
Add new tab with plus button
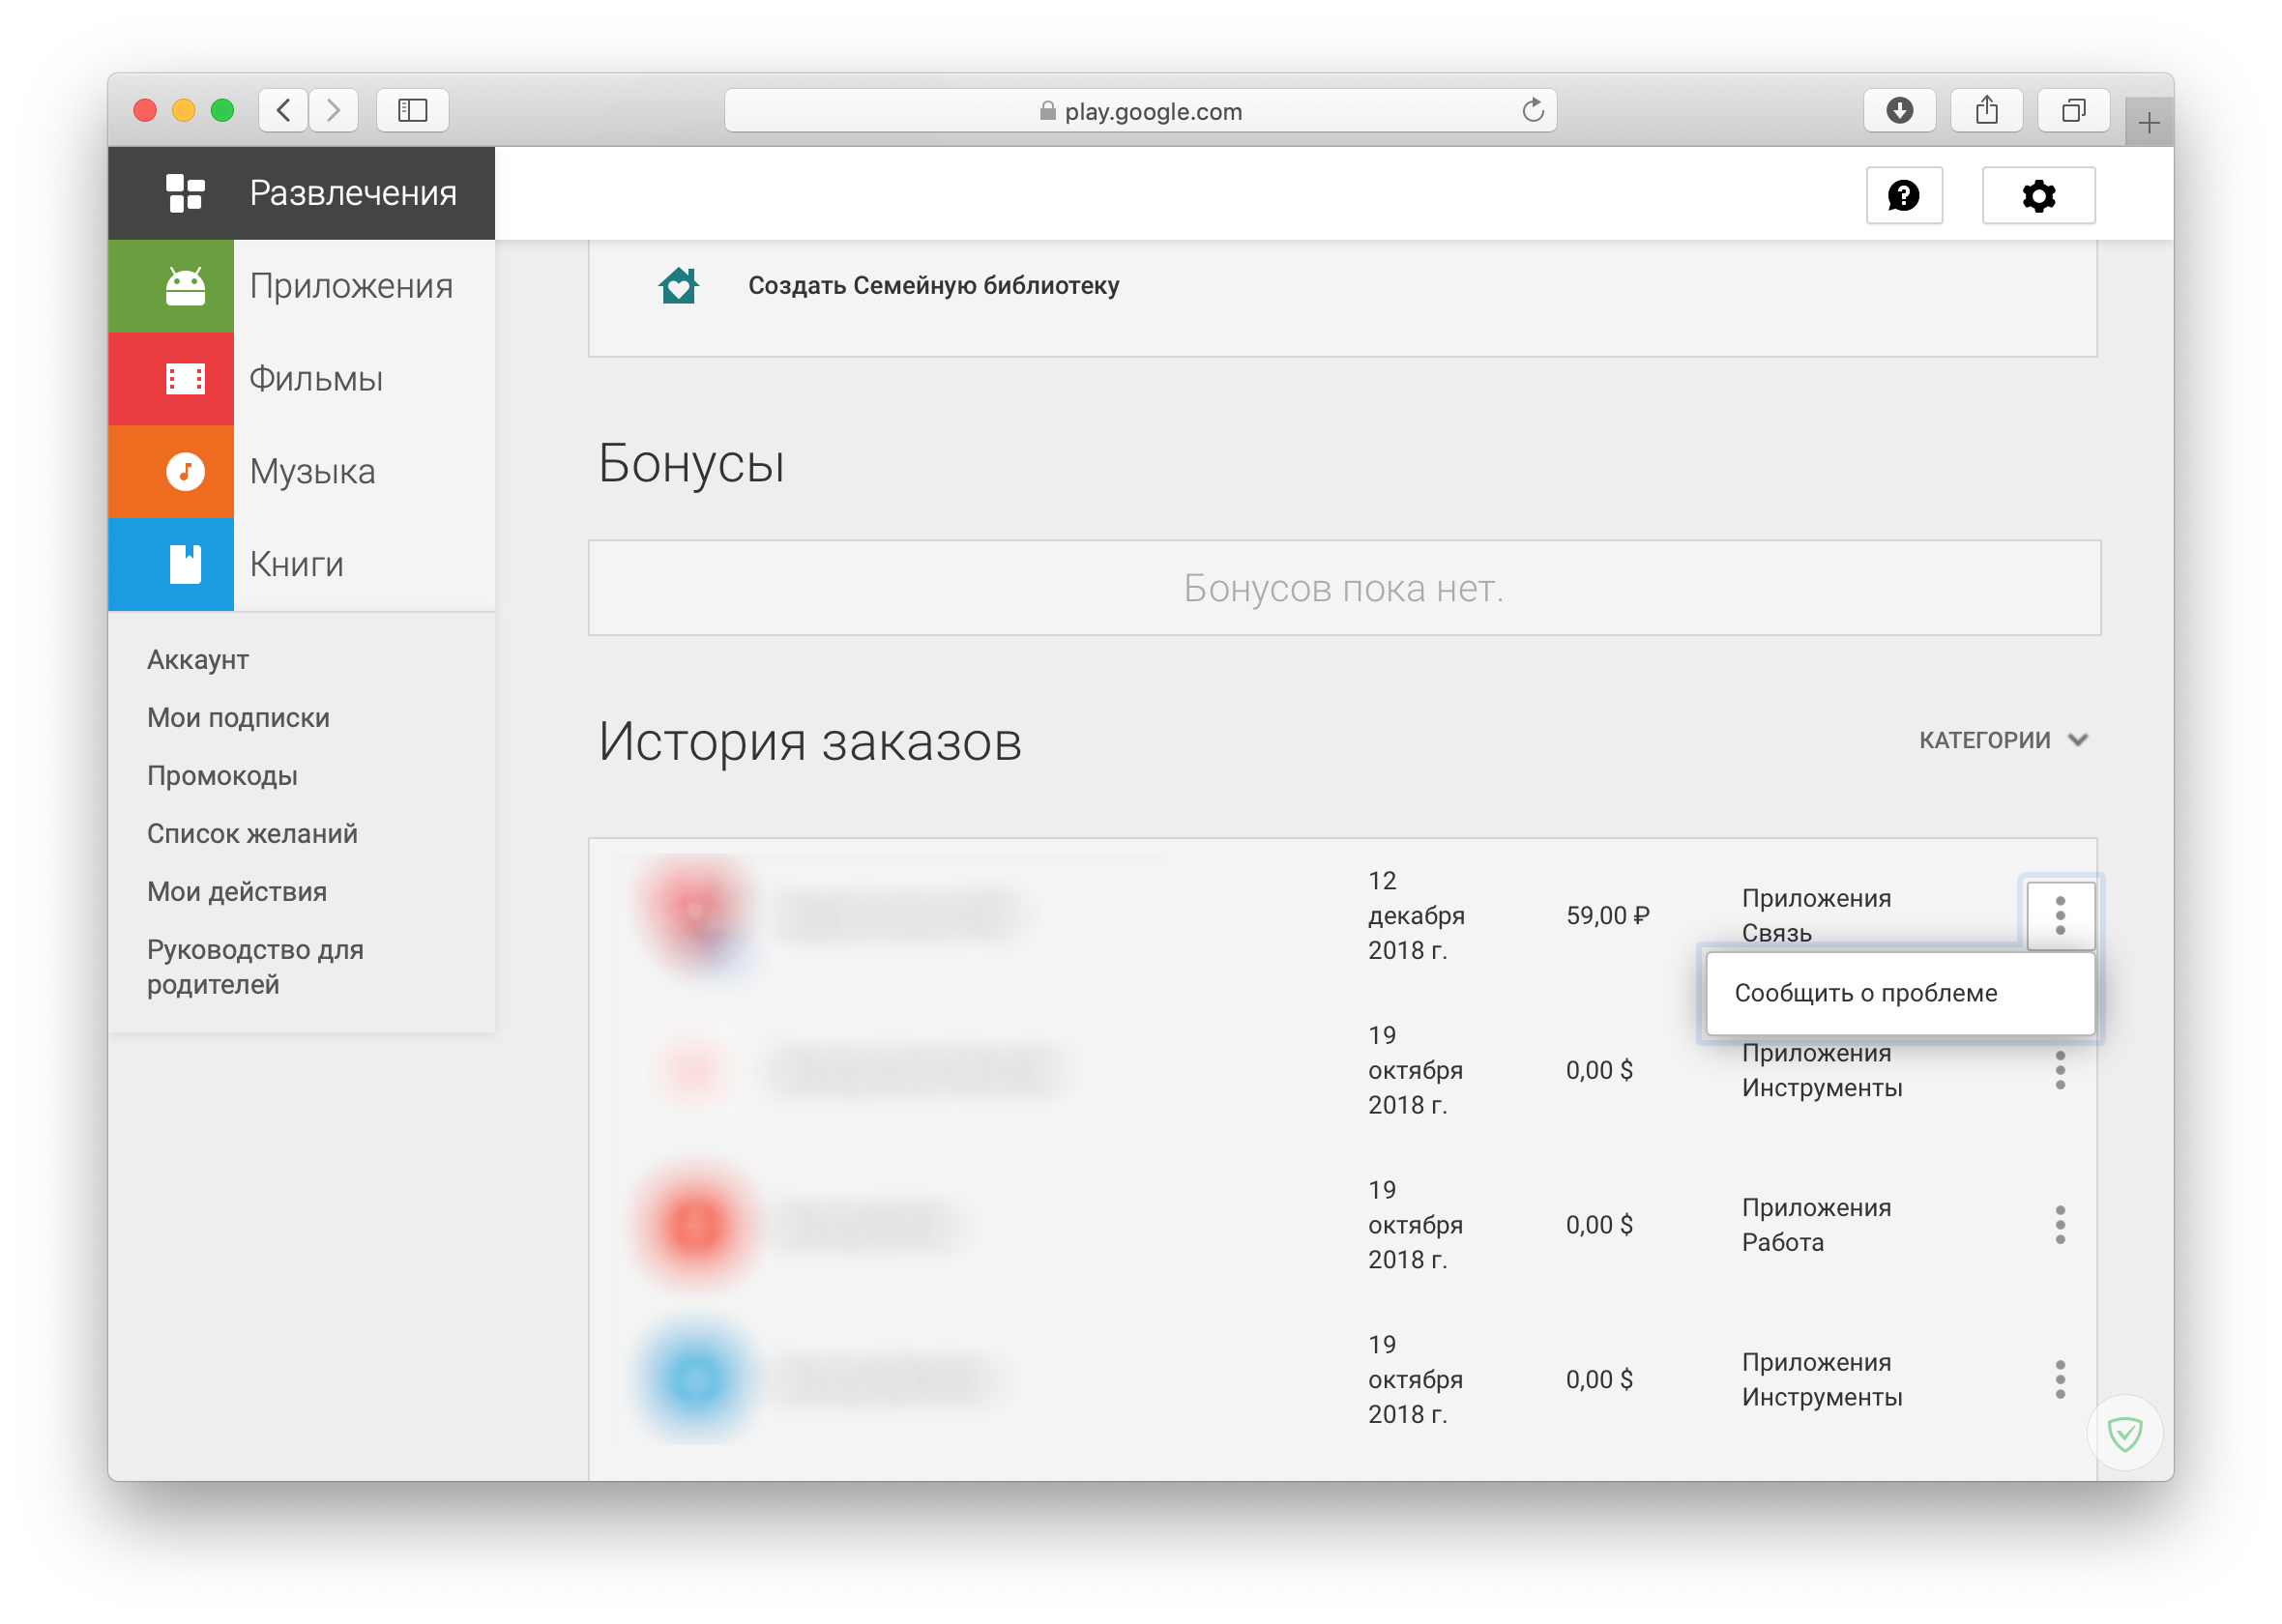coord(2149,123)
